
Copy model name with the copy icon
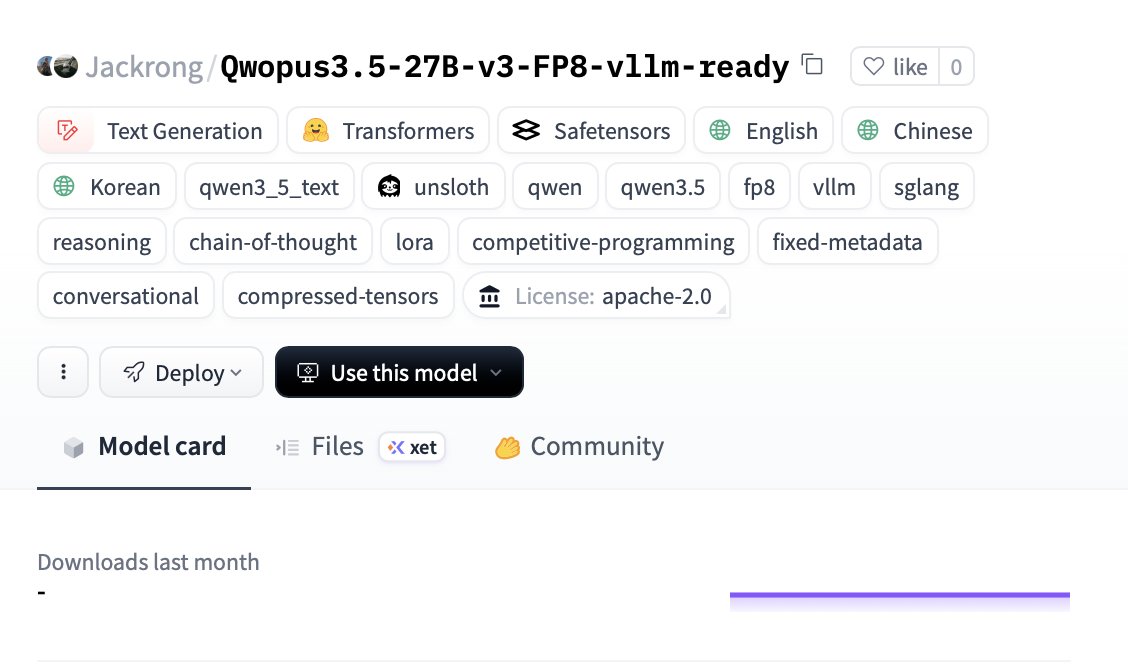coord(812,65)
